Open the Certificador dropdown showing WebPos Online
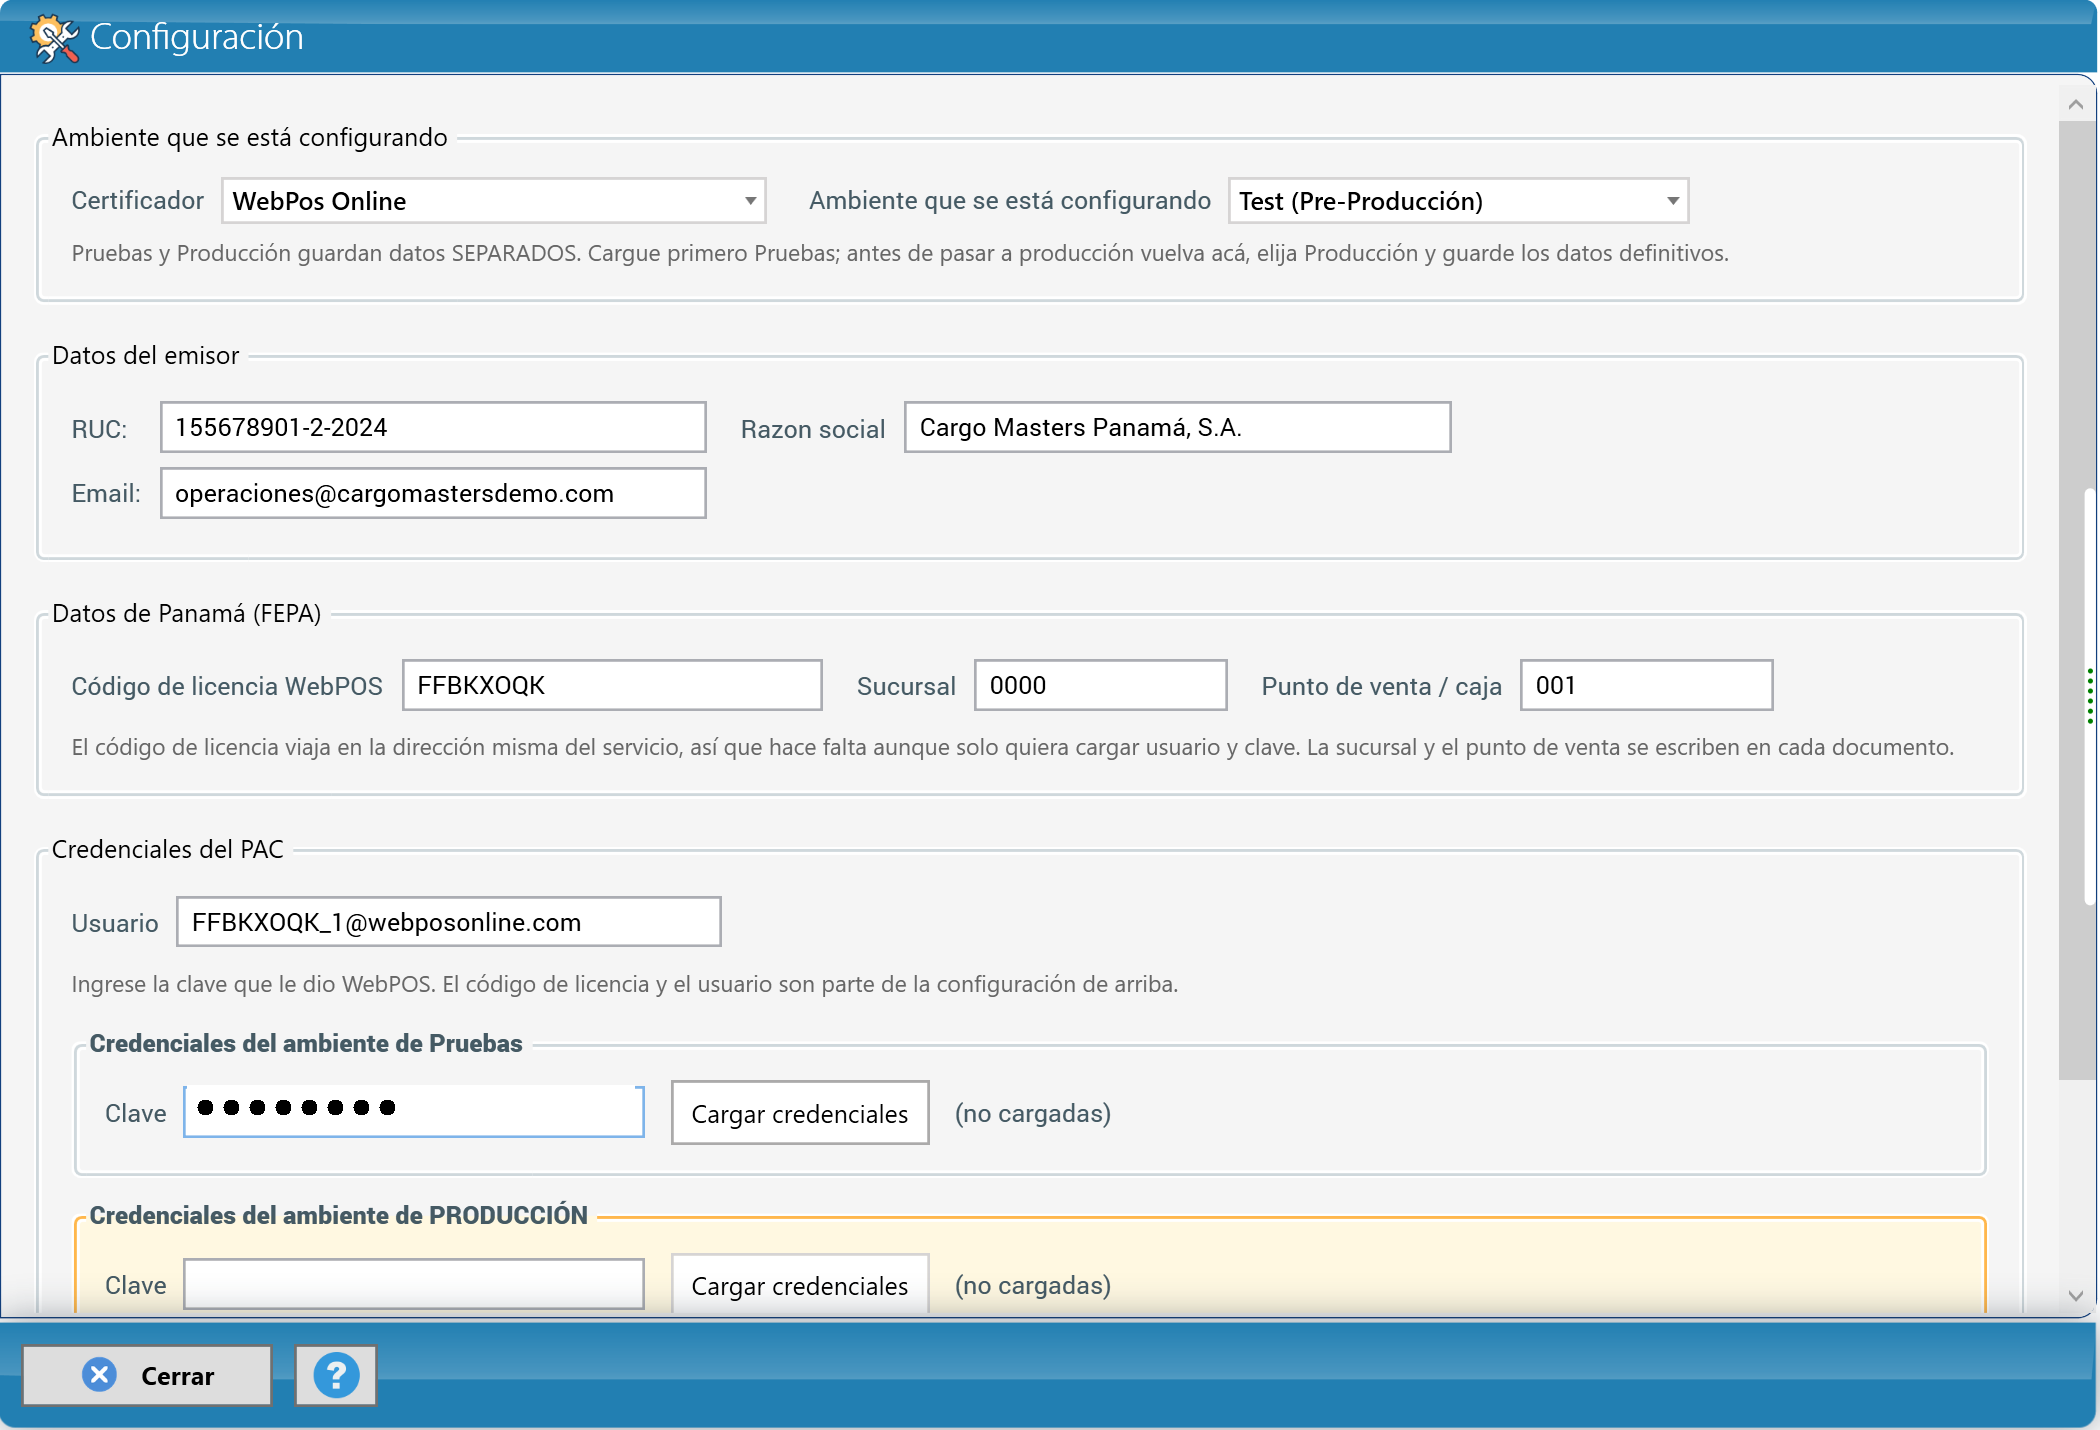2100x1430 pixels. tap(494, 201)
